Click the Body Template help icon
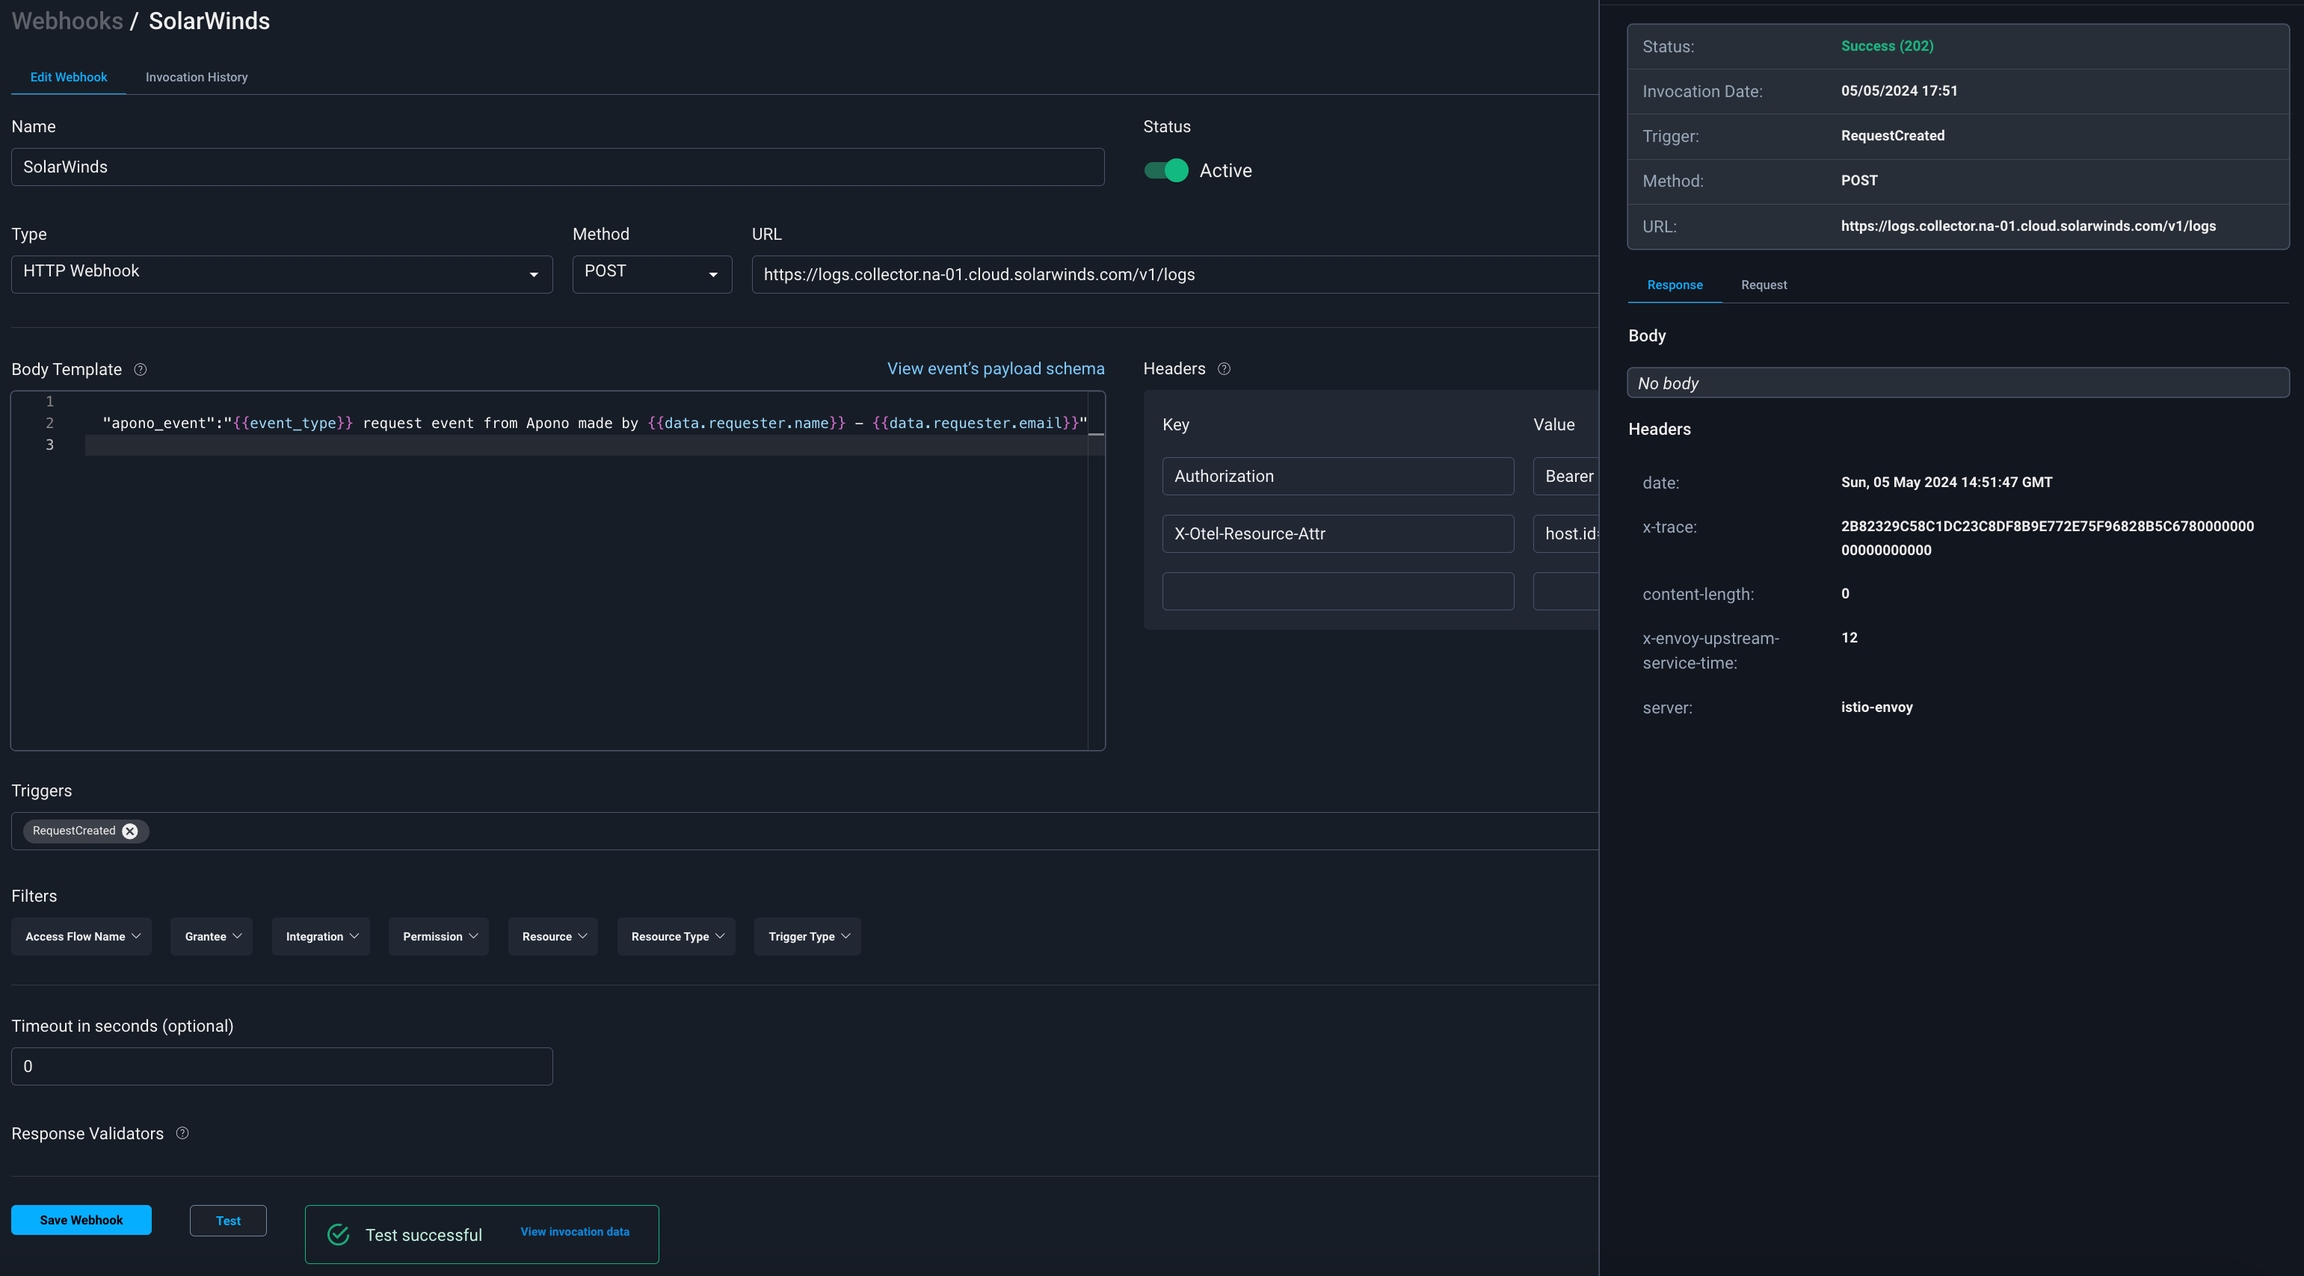 point(140,370)
